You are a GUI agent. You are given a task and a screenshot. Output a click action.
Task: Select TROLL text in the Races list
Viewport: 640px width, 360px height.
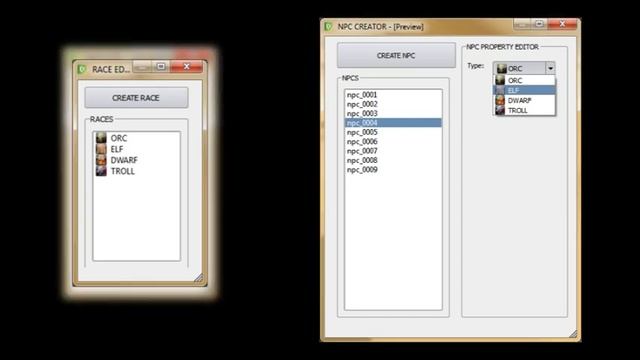click(x=122, y=171)
